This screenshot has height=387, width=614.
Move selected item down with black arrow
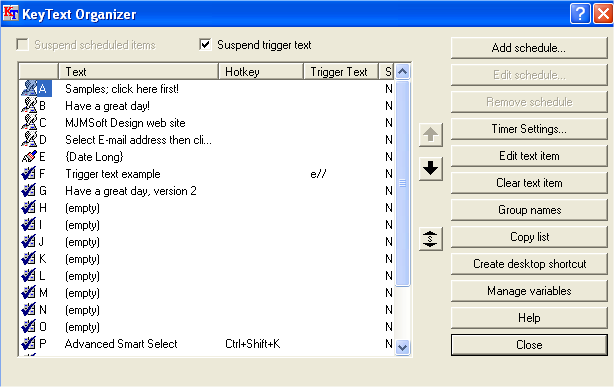coord(430,168)
